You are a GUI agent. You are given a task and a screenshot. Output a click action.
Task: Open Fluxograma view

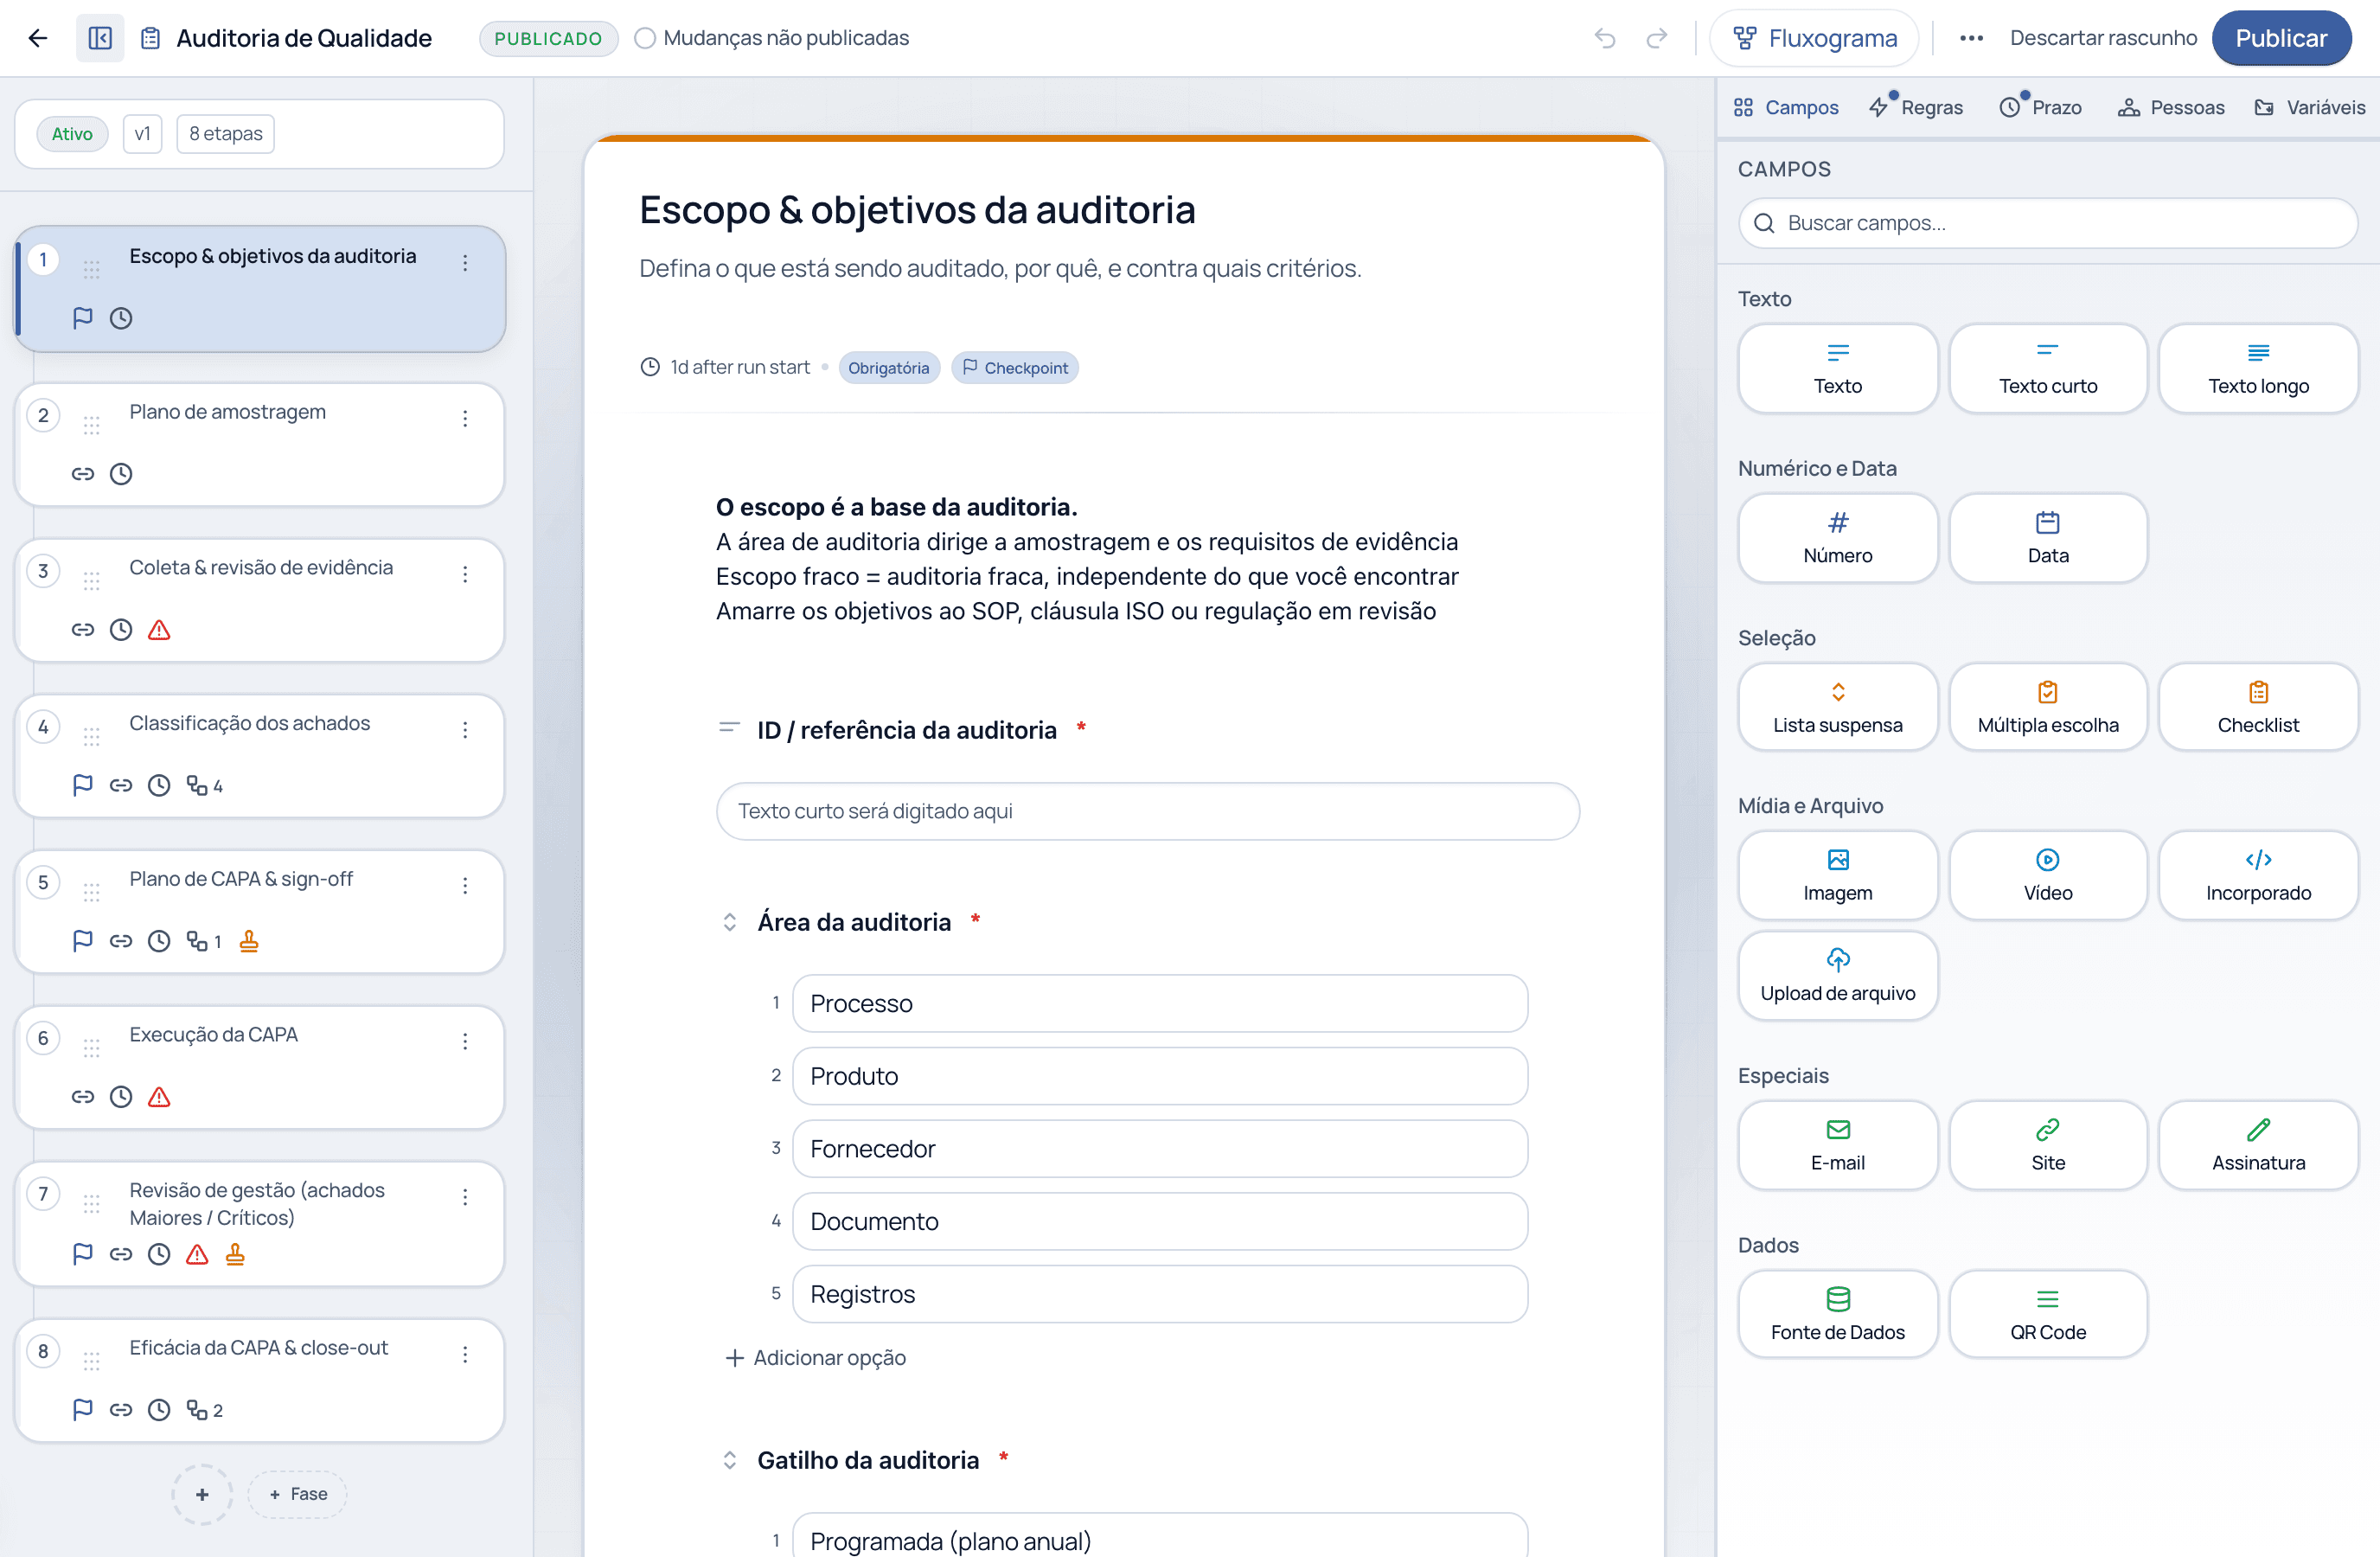tap(1814, 38)
